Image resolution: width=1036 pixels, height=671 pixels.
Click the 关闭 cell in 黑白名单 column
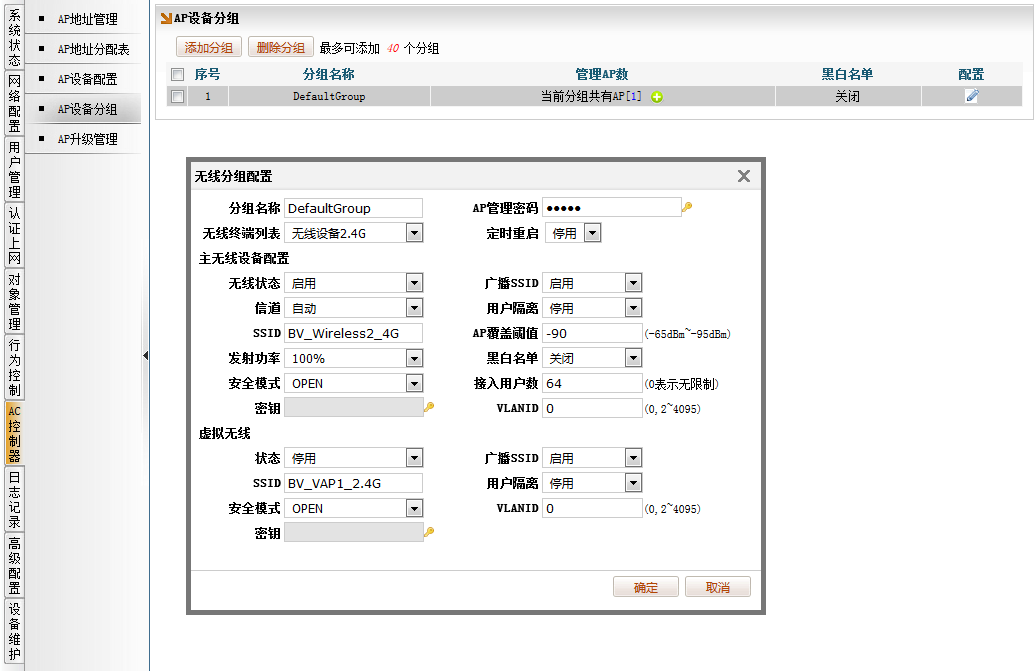848,96
